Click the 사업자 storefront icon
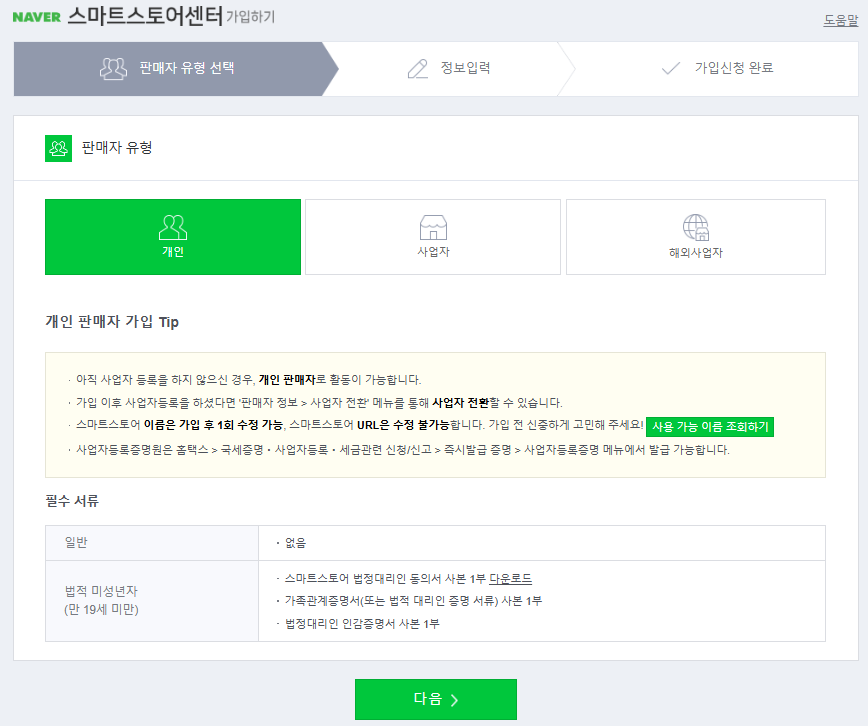Viewport: 868px width, 726px height. coord(433,225)
